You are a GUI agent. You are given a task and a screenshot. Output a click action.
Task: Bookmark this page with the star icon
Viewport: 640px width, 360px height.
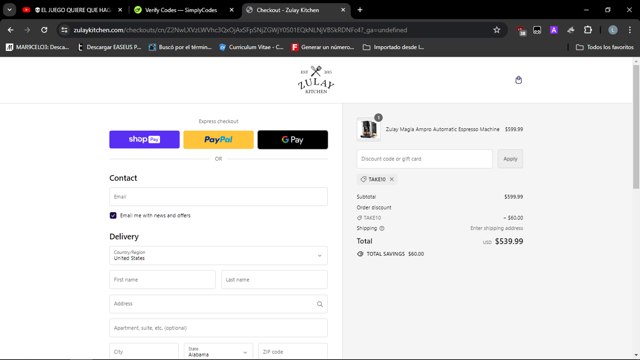tap(496, 30)
